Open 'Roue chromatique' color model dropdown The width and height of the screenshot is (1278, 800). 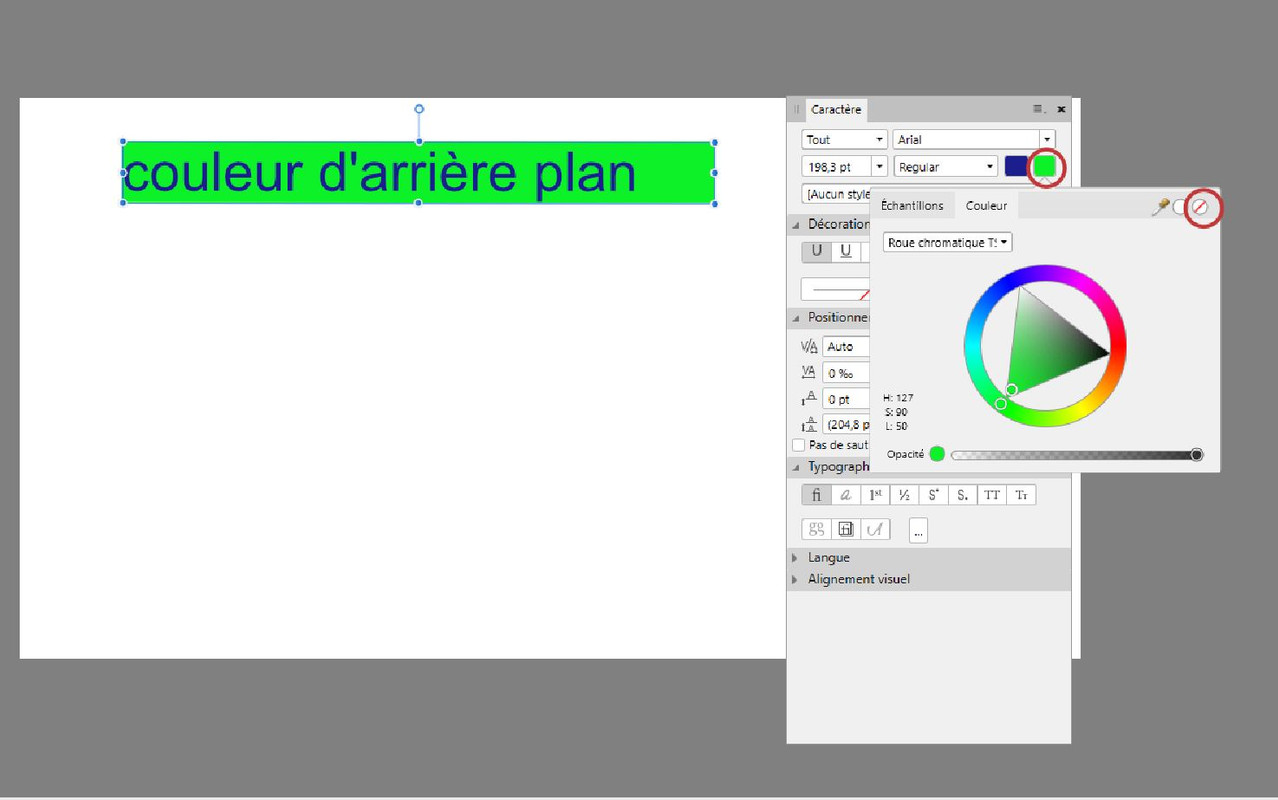947,243
